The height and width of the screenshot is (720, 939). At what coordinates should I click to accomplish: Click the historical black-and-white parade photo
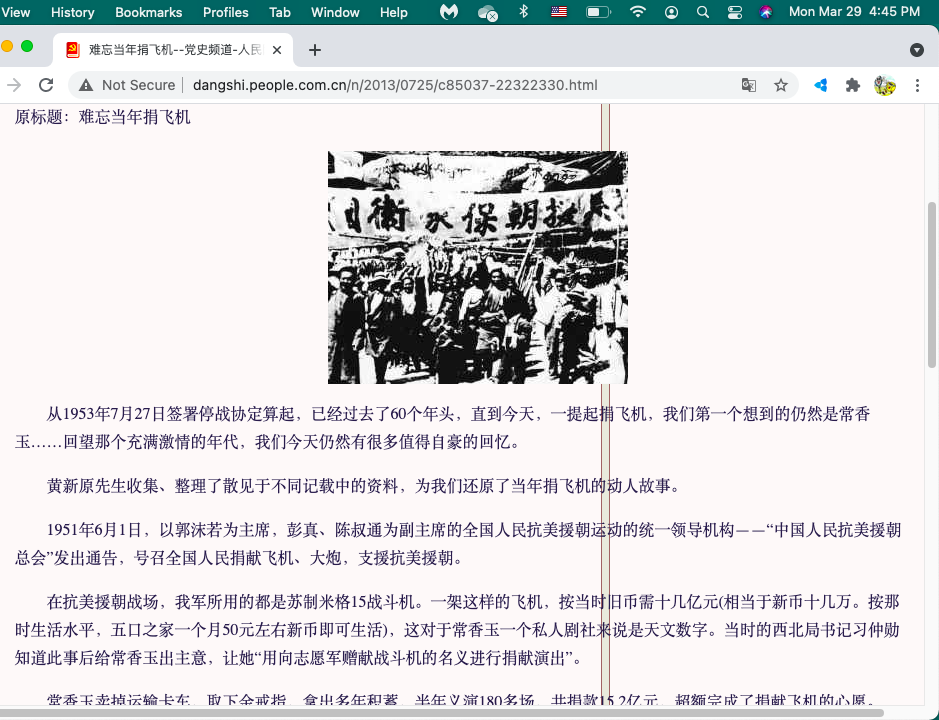(477, 267)
